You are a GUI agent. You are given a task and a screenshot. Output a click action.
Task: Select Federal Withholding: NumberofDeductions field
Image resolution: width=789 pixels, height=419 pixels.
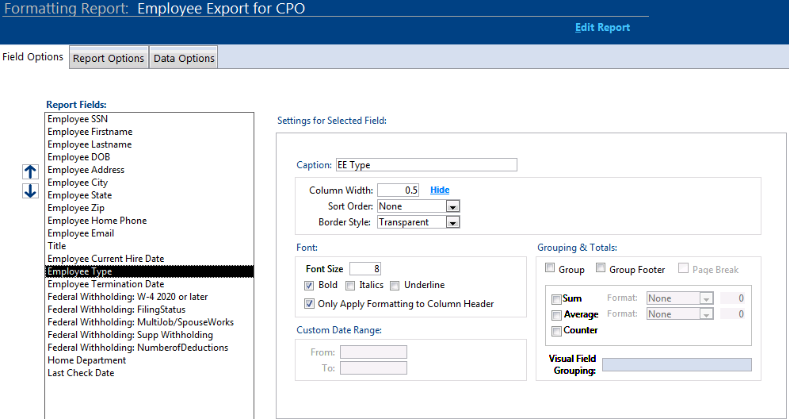tap(149, 348)
